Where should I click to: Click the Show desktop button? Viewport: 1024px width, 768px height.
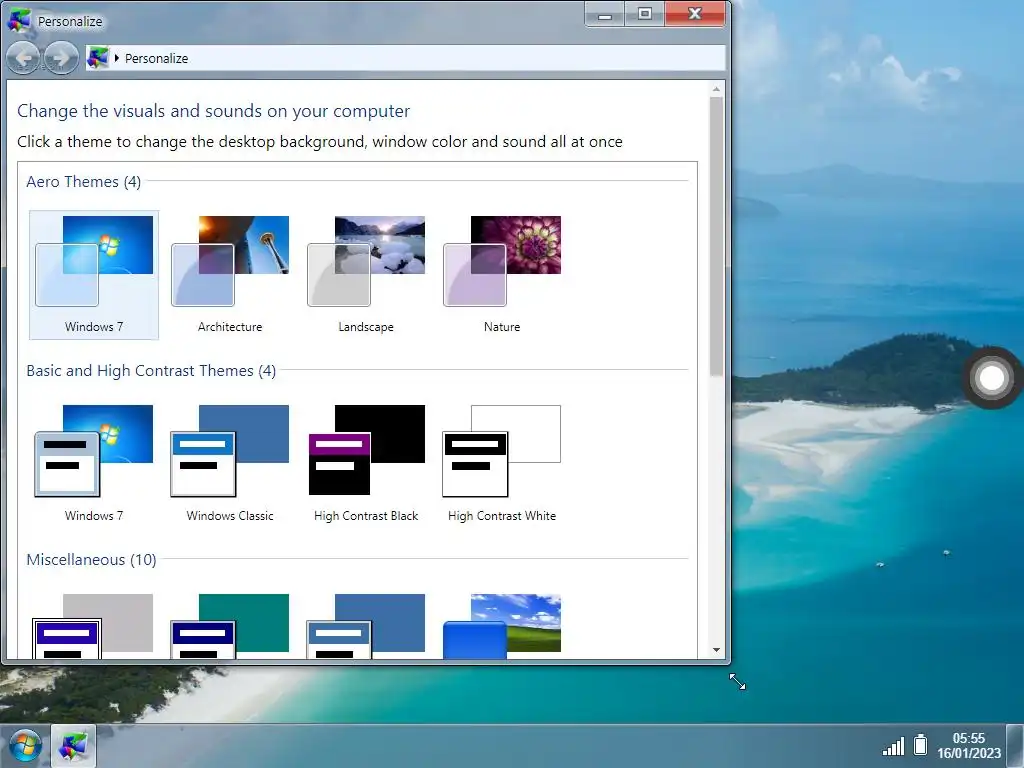tap(1016, 746)
